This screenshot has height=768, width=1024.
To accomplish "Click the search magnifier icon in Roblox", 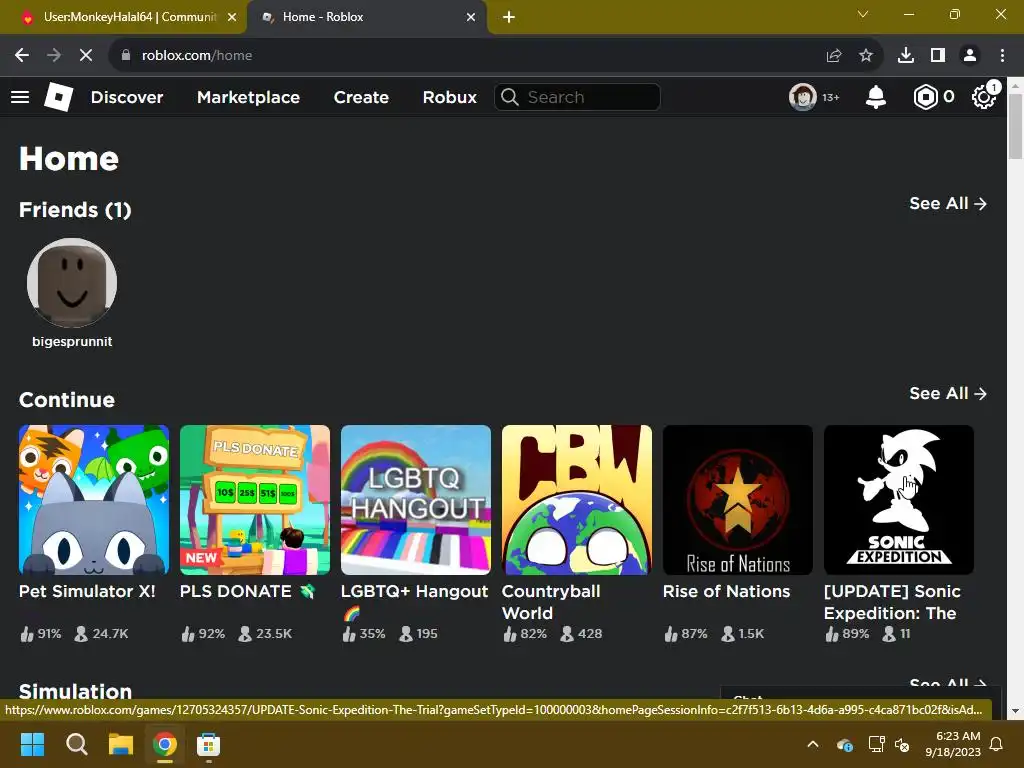I will point(510,97).
